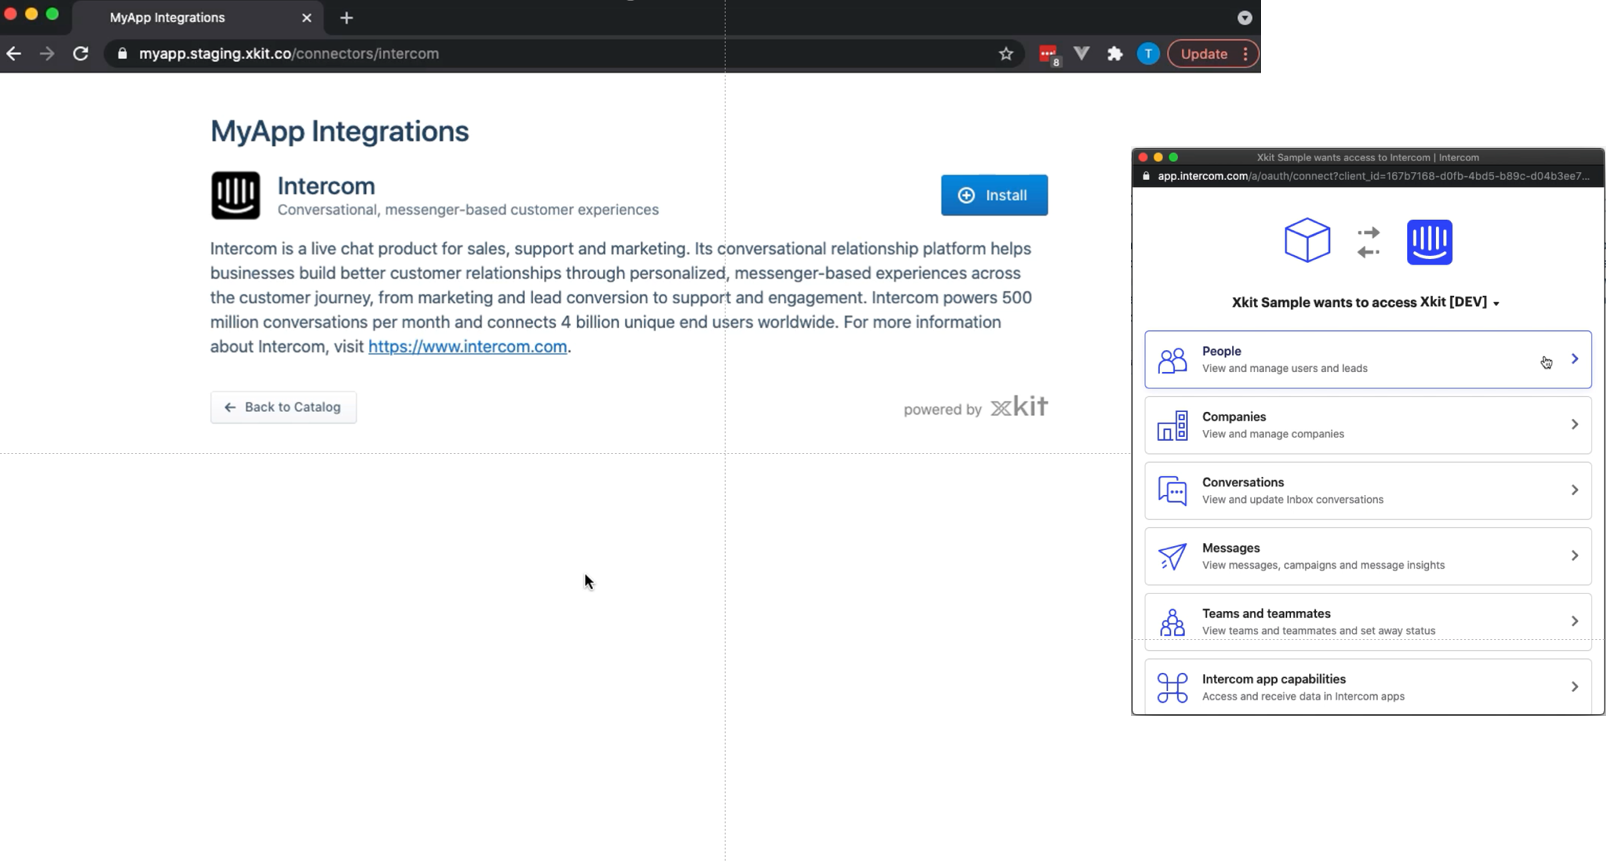Viewport: 1606px width, 862px height.
Task: Click the Install button
Action: (994, 195)
